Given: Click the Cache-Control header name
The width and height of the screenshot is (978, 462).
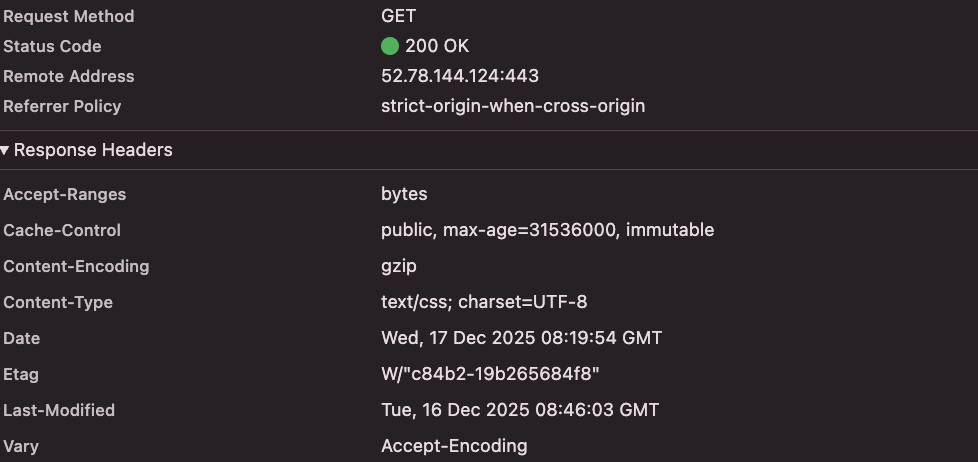Looking at the screenshot, I should 62,230.
